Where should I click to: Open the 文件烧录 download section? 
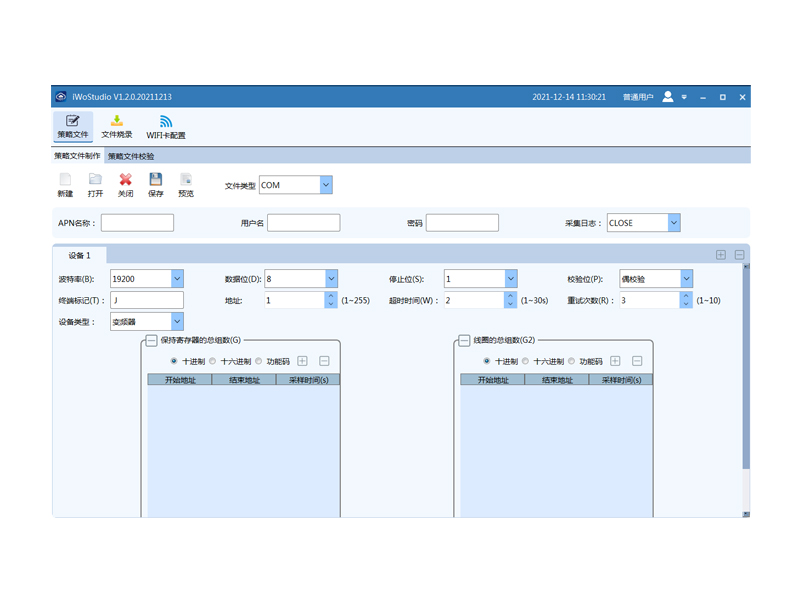pos(116,127)
